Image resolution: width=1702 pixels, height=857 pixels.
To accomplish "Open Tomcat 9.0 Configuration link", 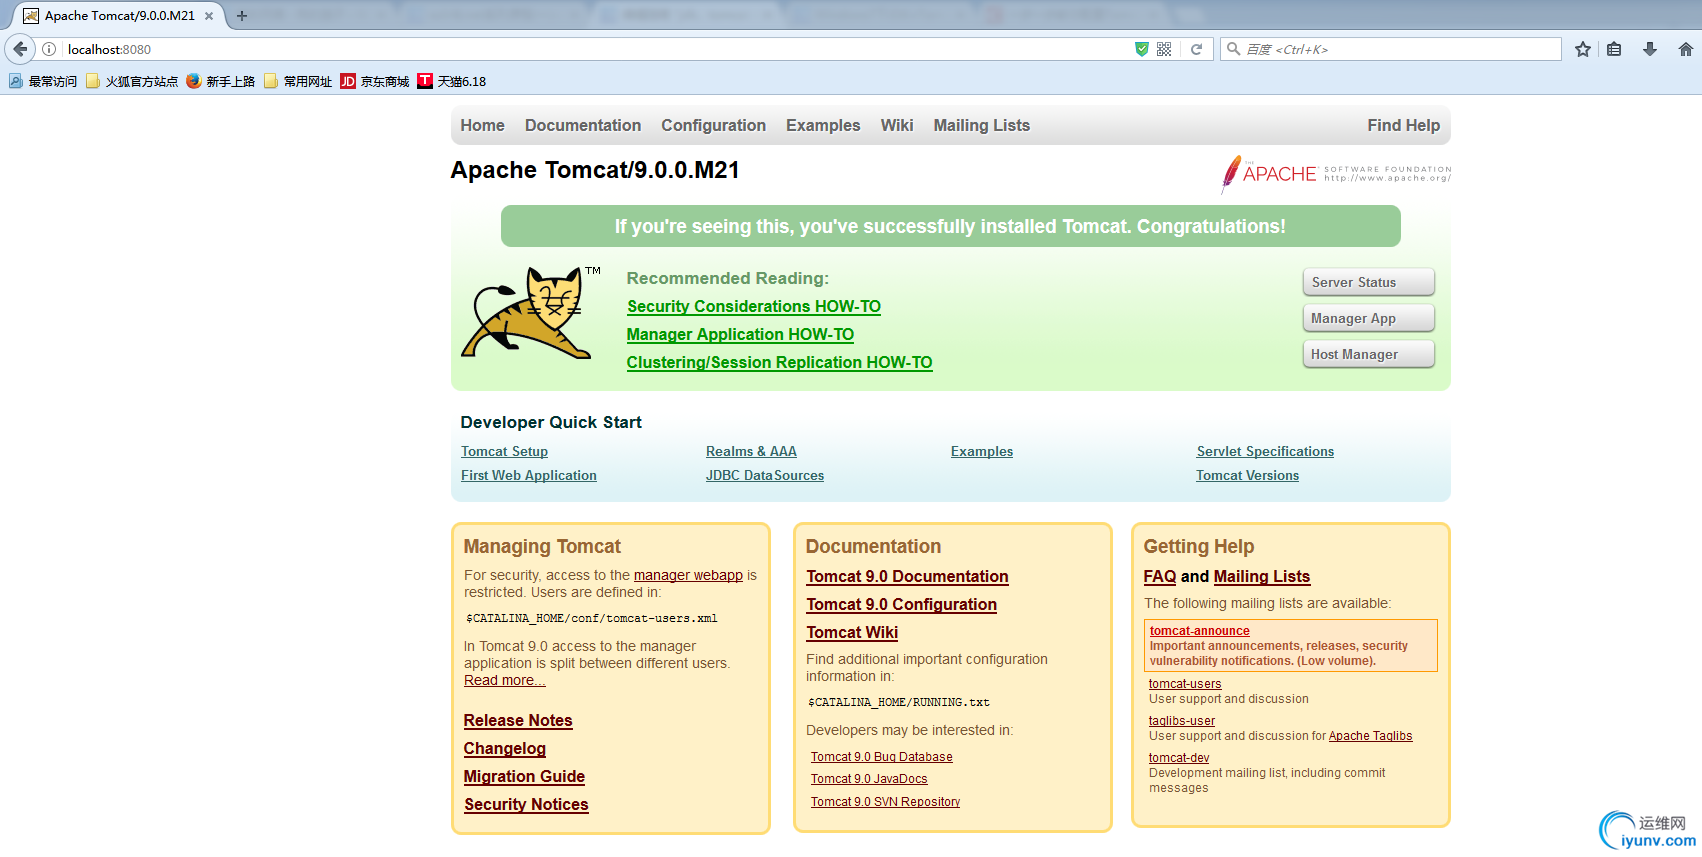I will [902, 604].
